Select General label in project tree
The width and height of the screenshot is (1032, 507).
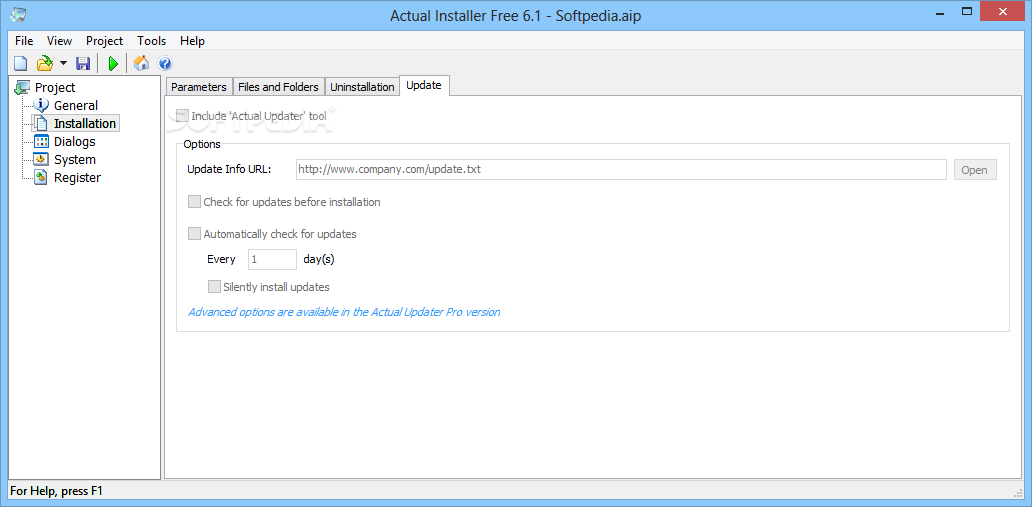[x=76, y=105]
